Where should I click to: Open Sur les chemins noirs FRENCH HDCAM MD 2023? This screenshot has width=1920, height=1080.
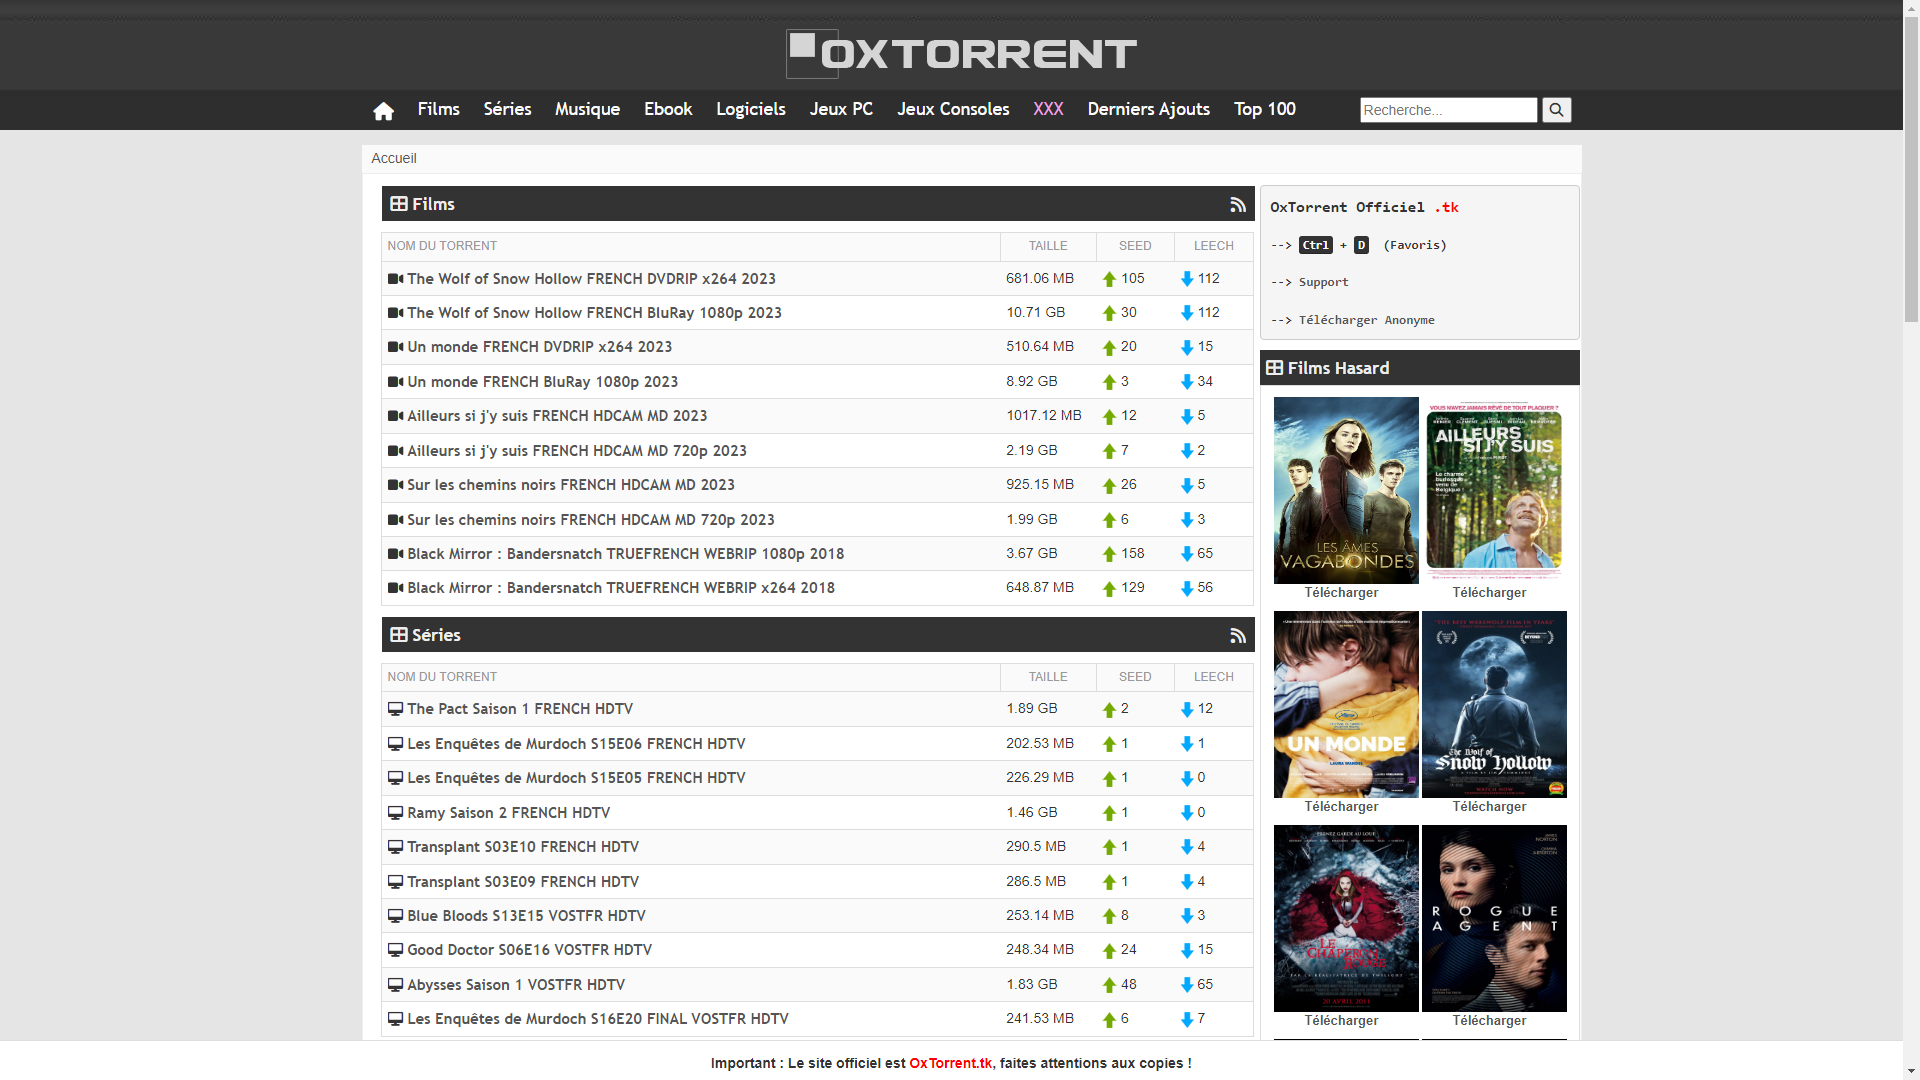pos(571,485)
